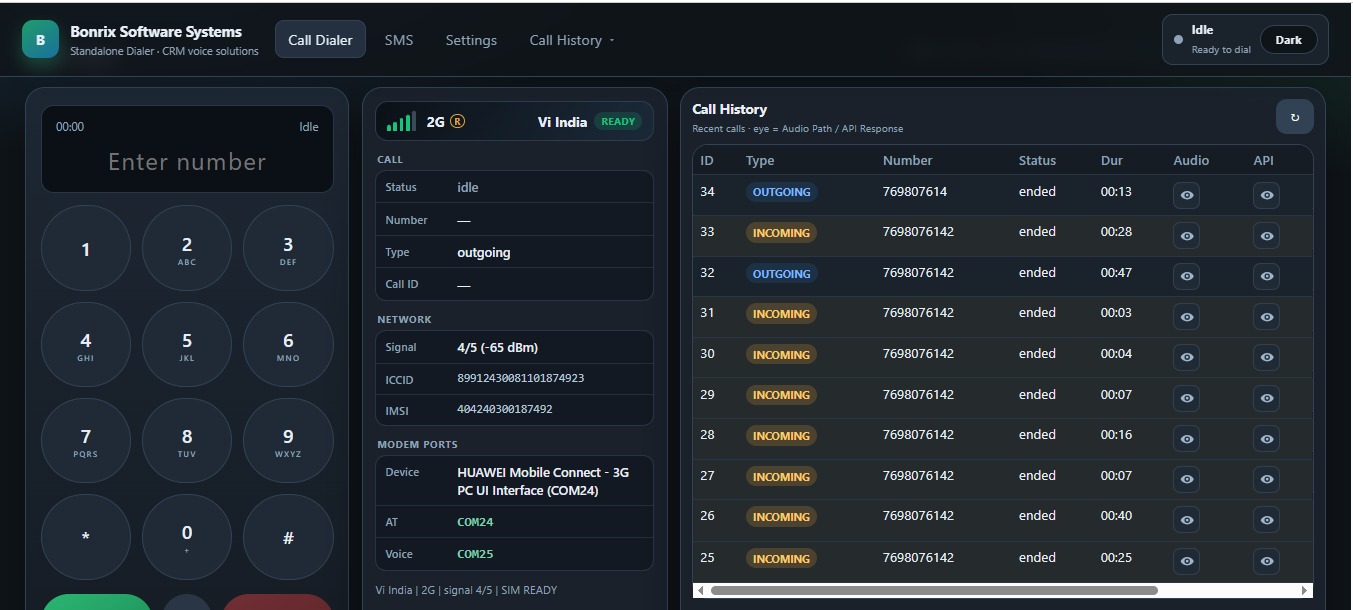This screenshot has height=610, width=1353.
Task: Click the scrollbar right arrow in Call History
Action: (x=1304, y=590)
